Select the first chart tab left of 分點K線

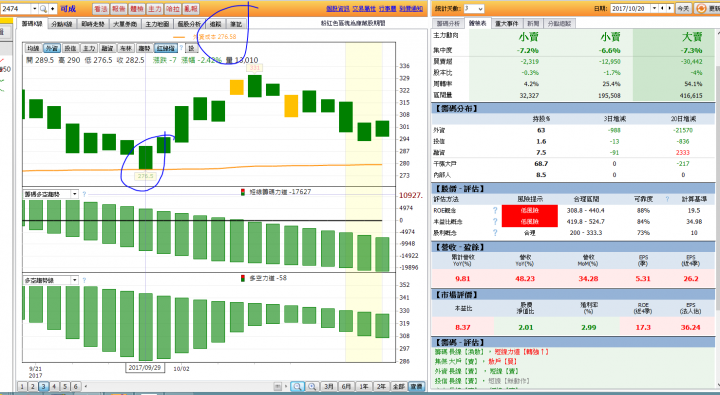click(x=32, y=23)
